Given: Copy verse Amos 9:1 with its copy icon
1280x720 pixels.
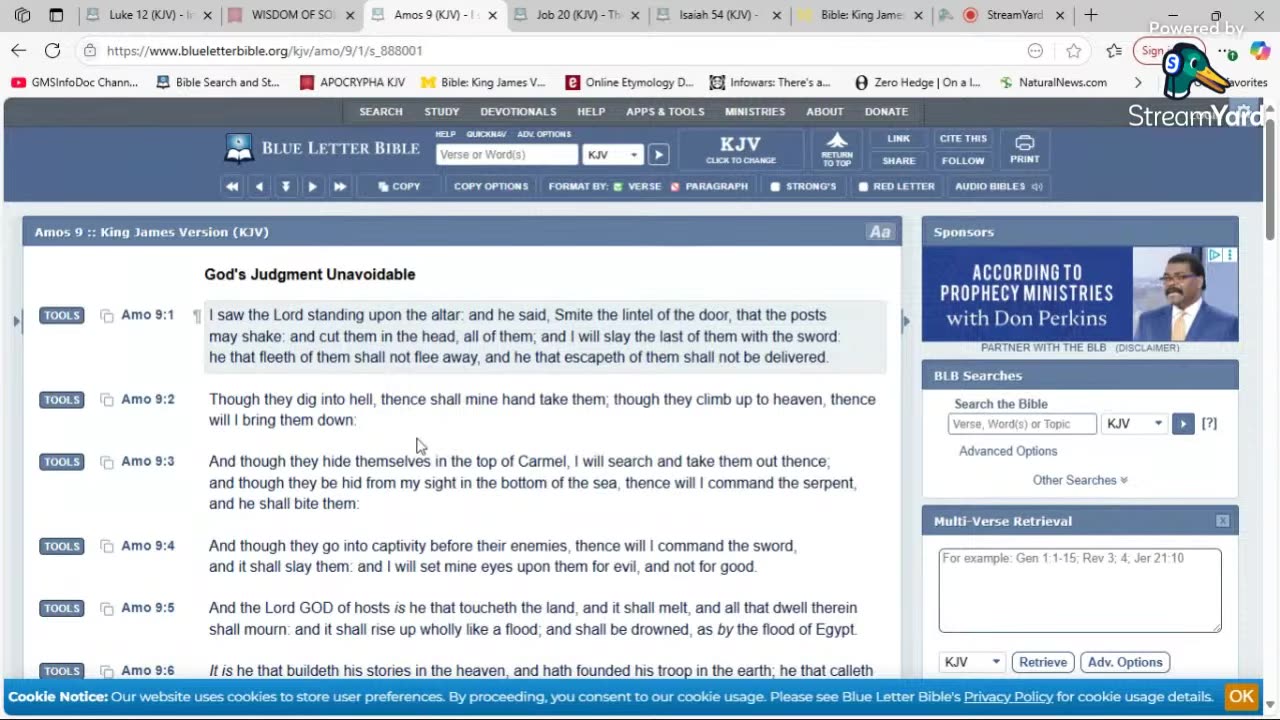Looking at the screenshot, I should coord(107,316).
